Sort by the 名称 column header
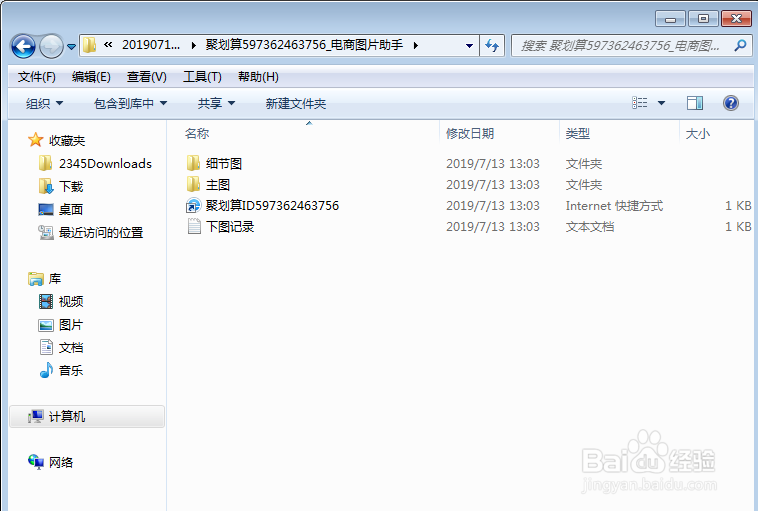Screen dimensions: 758x511 point(197,133)
